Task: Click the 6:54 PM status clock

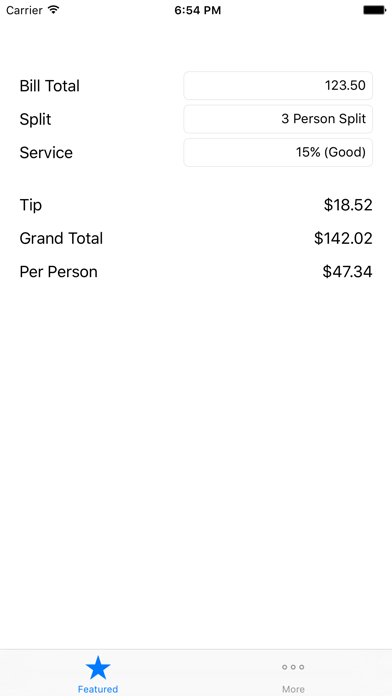Action: 198,10
